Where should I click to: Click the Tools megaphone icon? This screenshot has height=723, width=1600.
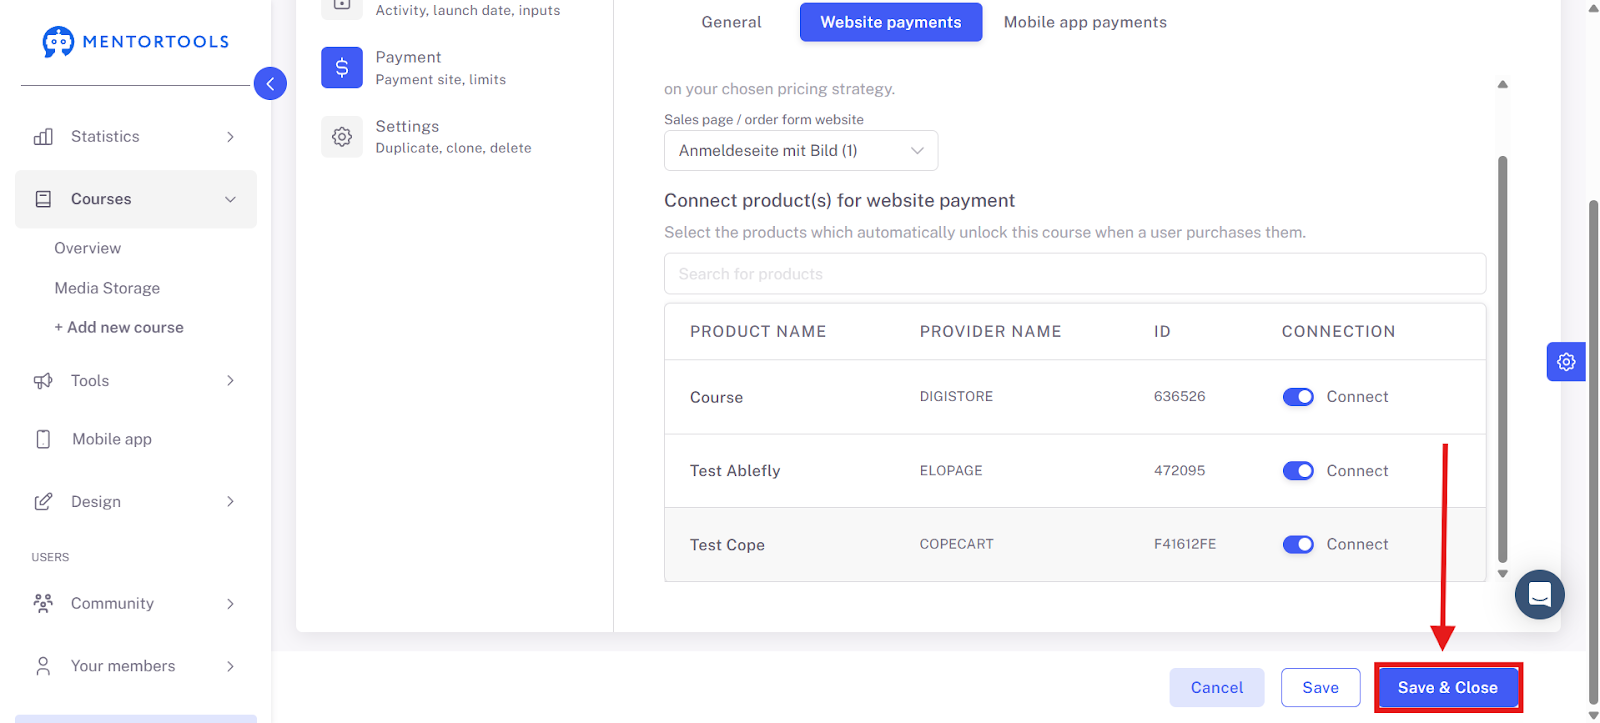coord(43,381)
